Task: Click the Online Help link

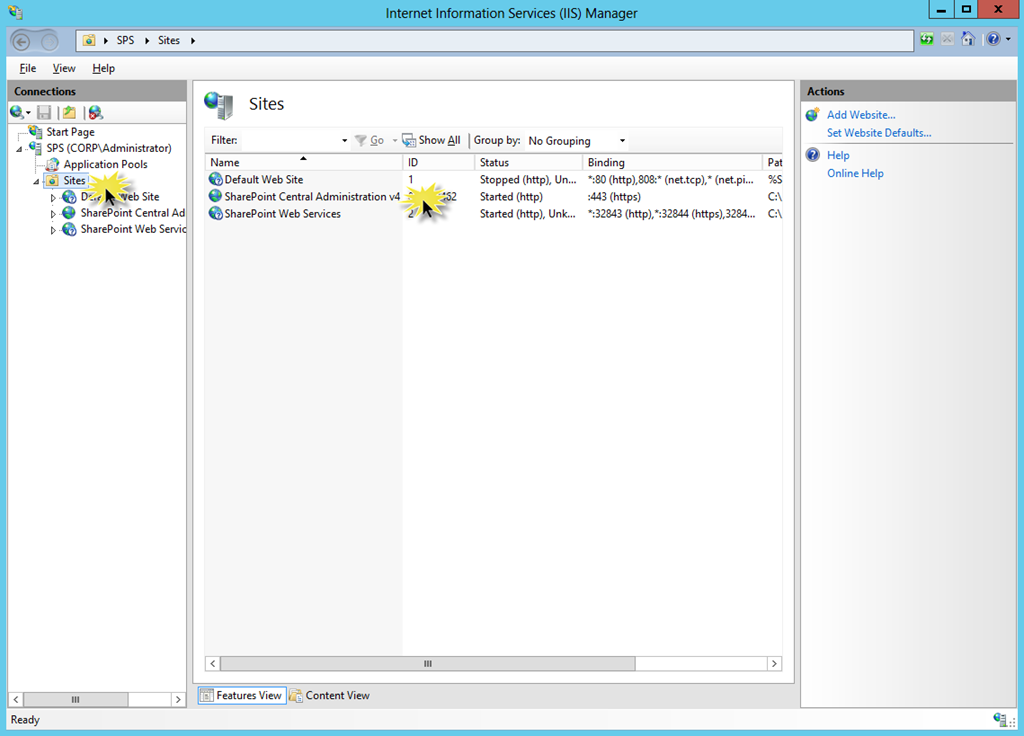Action: point(855,173)
